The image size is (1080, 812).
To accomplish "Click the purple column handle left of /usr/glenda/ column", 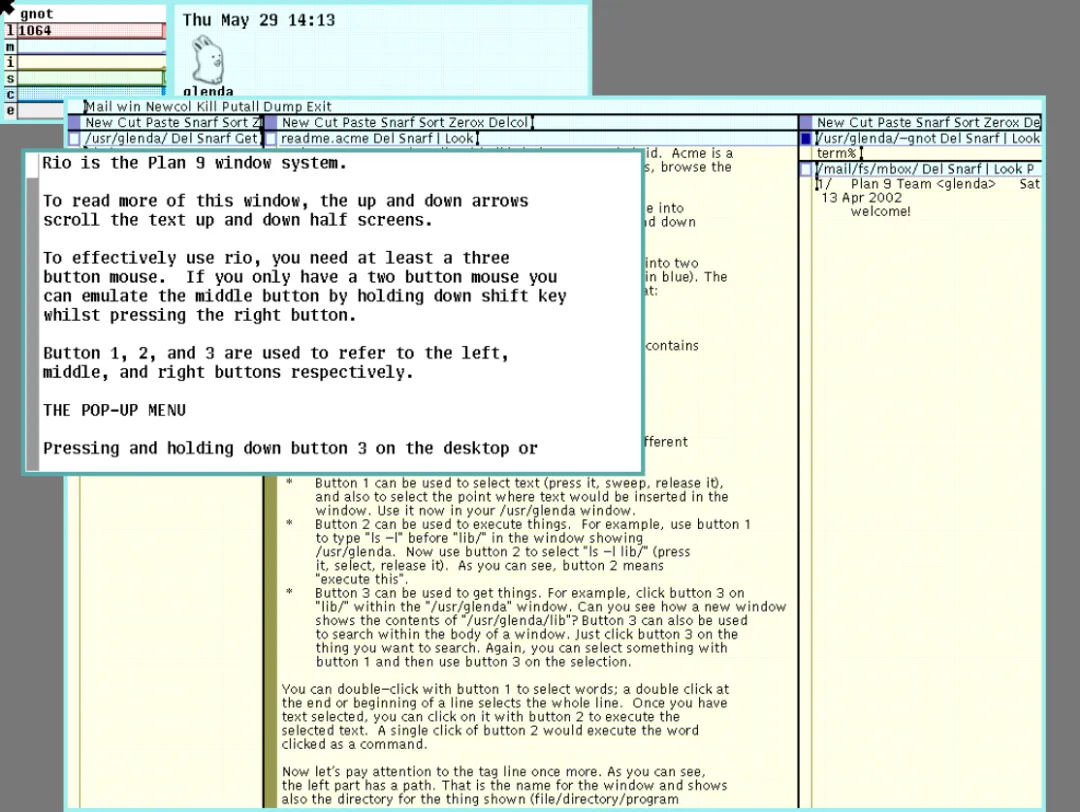I will tap(74, 123).
